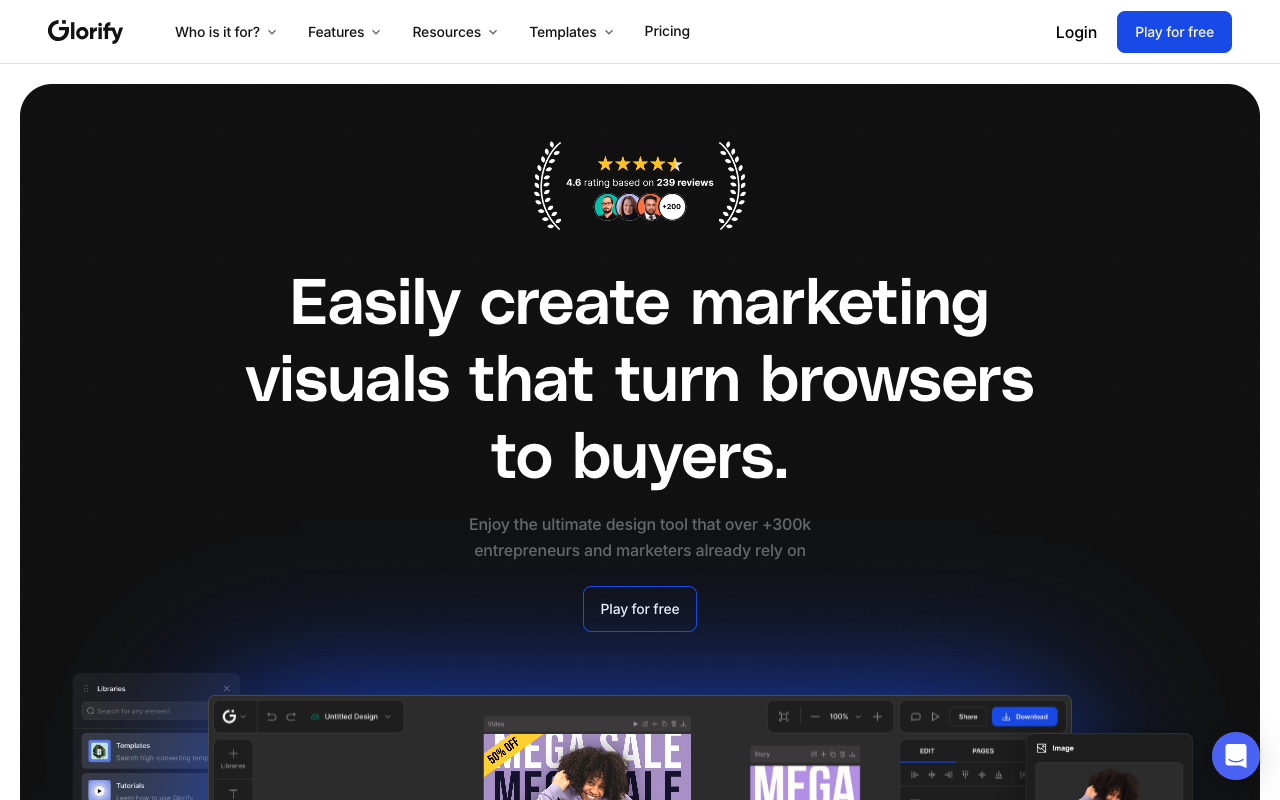The height and width of the screenshot is (800, 1280).
Task: Click the Login link
Action: tap(1076, 32)
